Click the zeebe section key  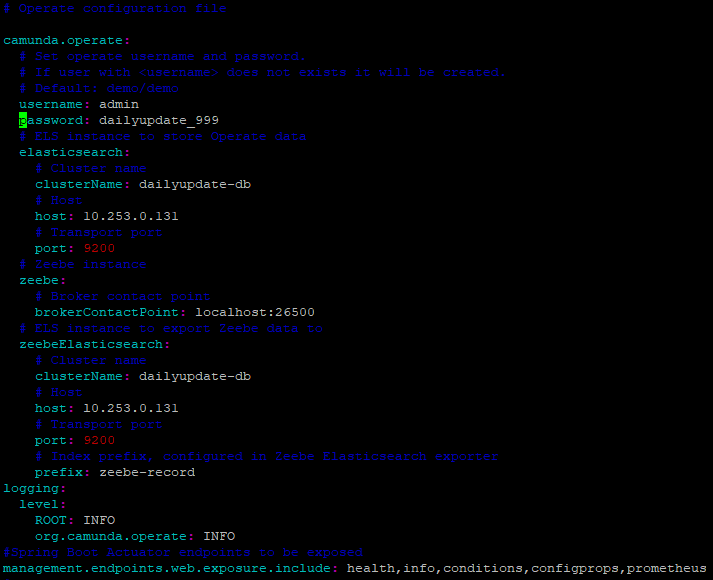[42, 280]
